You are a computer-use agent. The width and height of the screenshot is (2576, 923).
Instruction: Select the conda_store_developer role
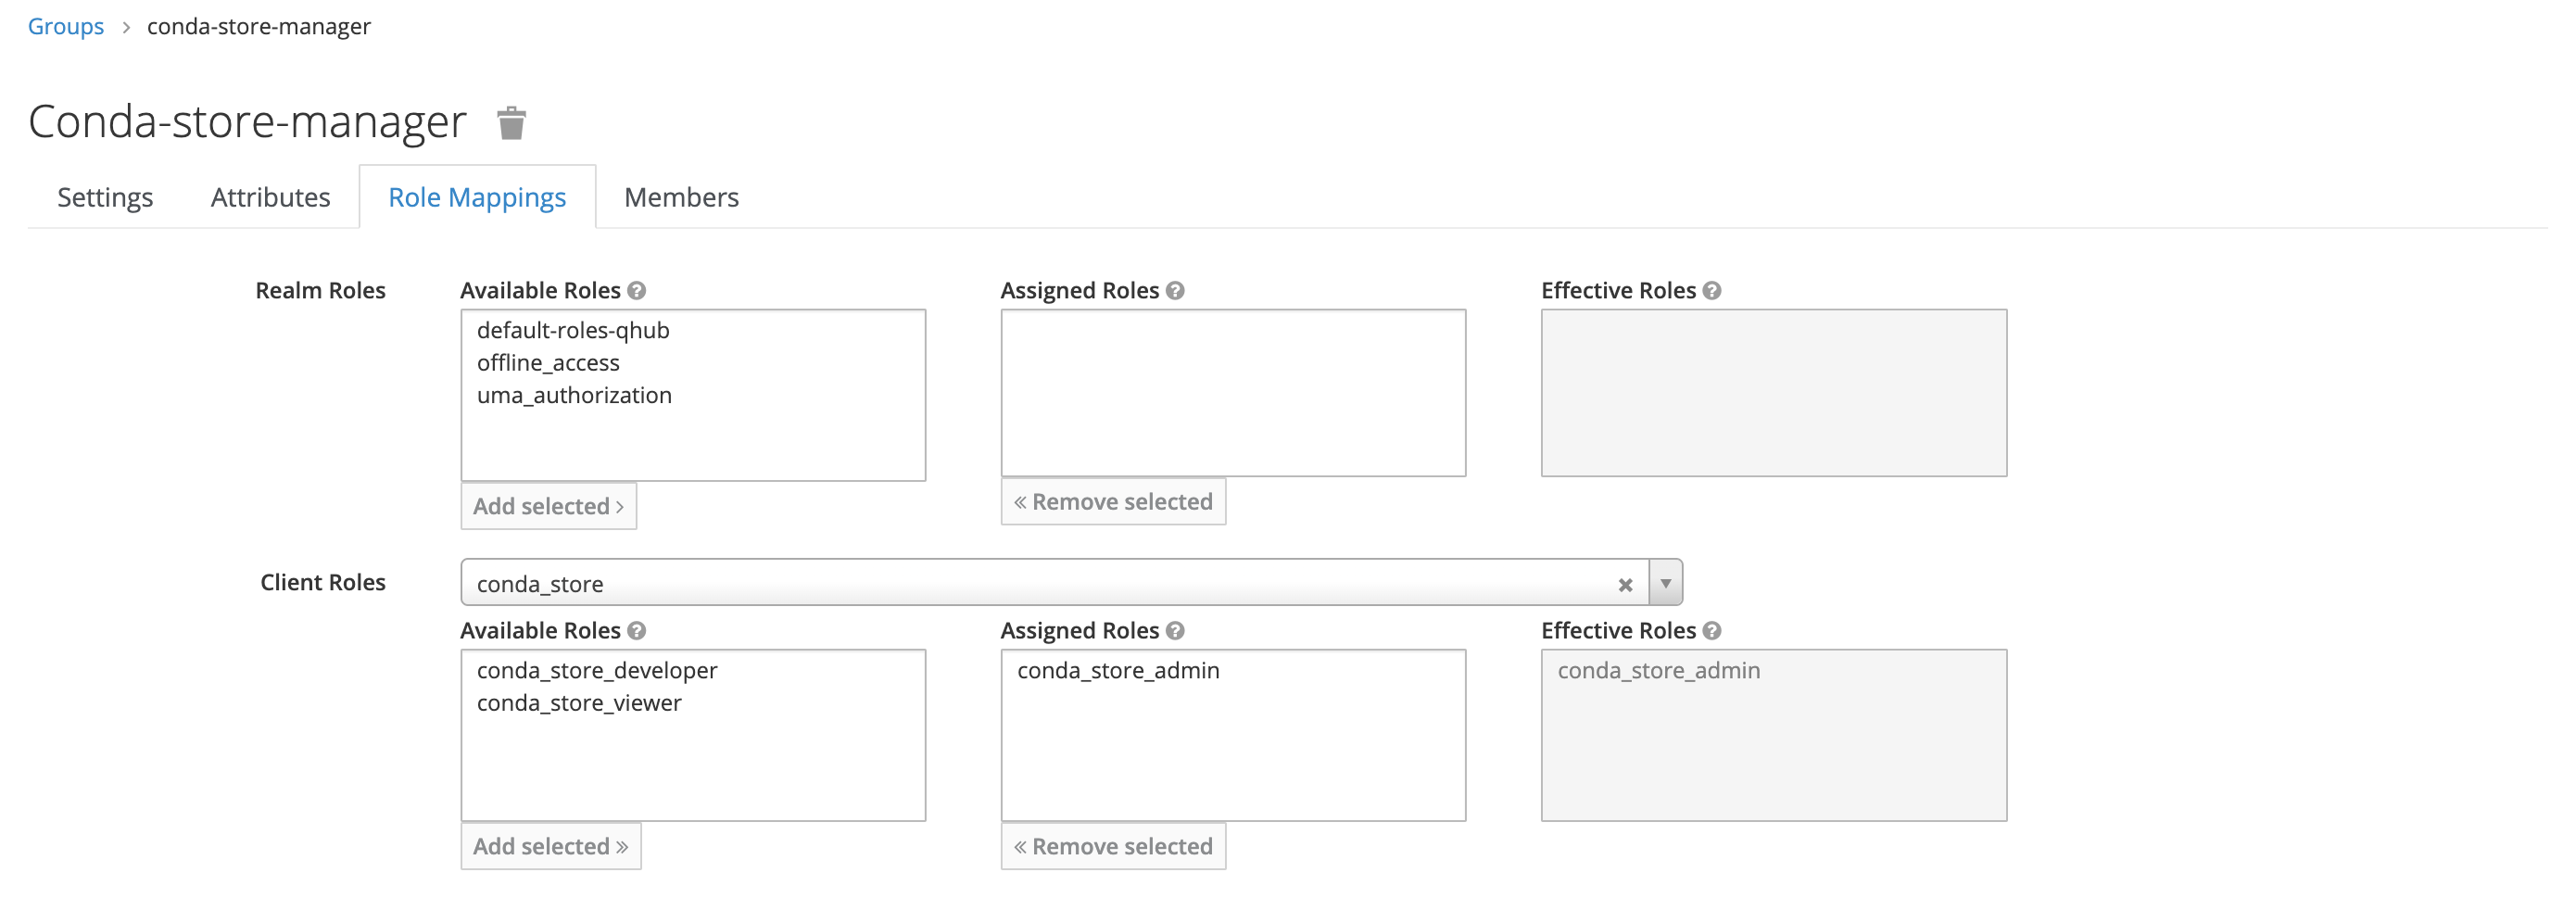597,671
